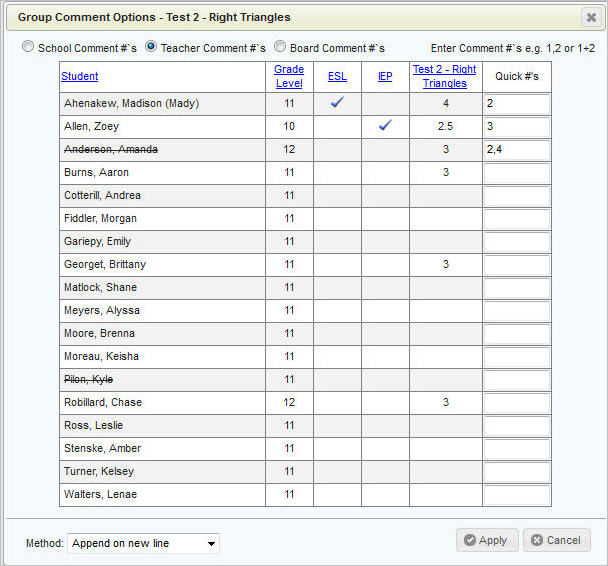Click the ESL column header link

[337, 77]
